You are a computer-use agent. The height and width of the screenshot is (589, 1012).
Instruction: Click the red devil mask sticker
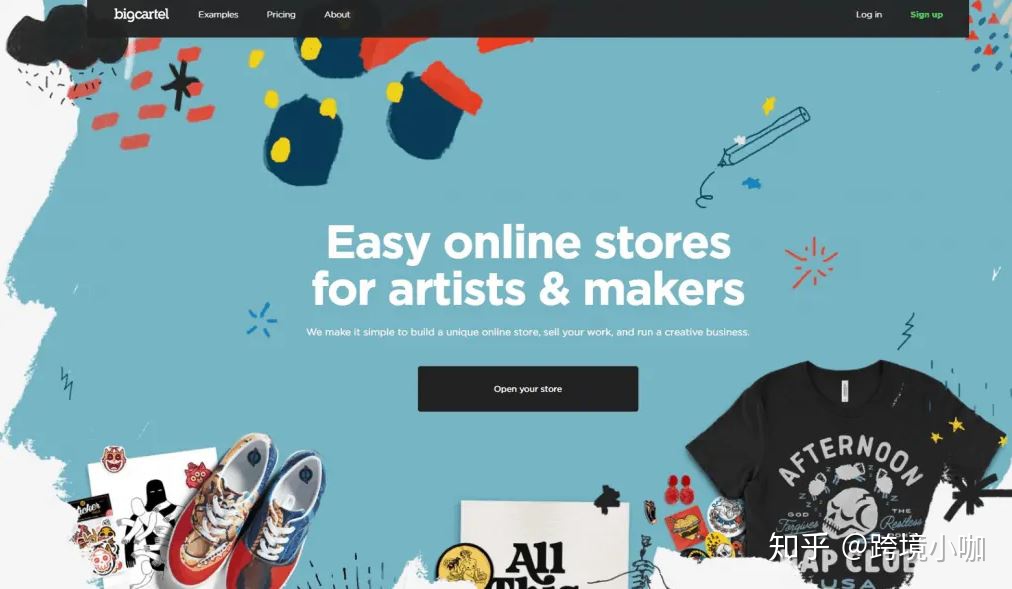click(114, 459)
